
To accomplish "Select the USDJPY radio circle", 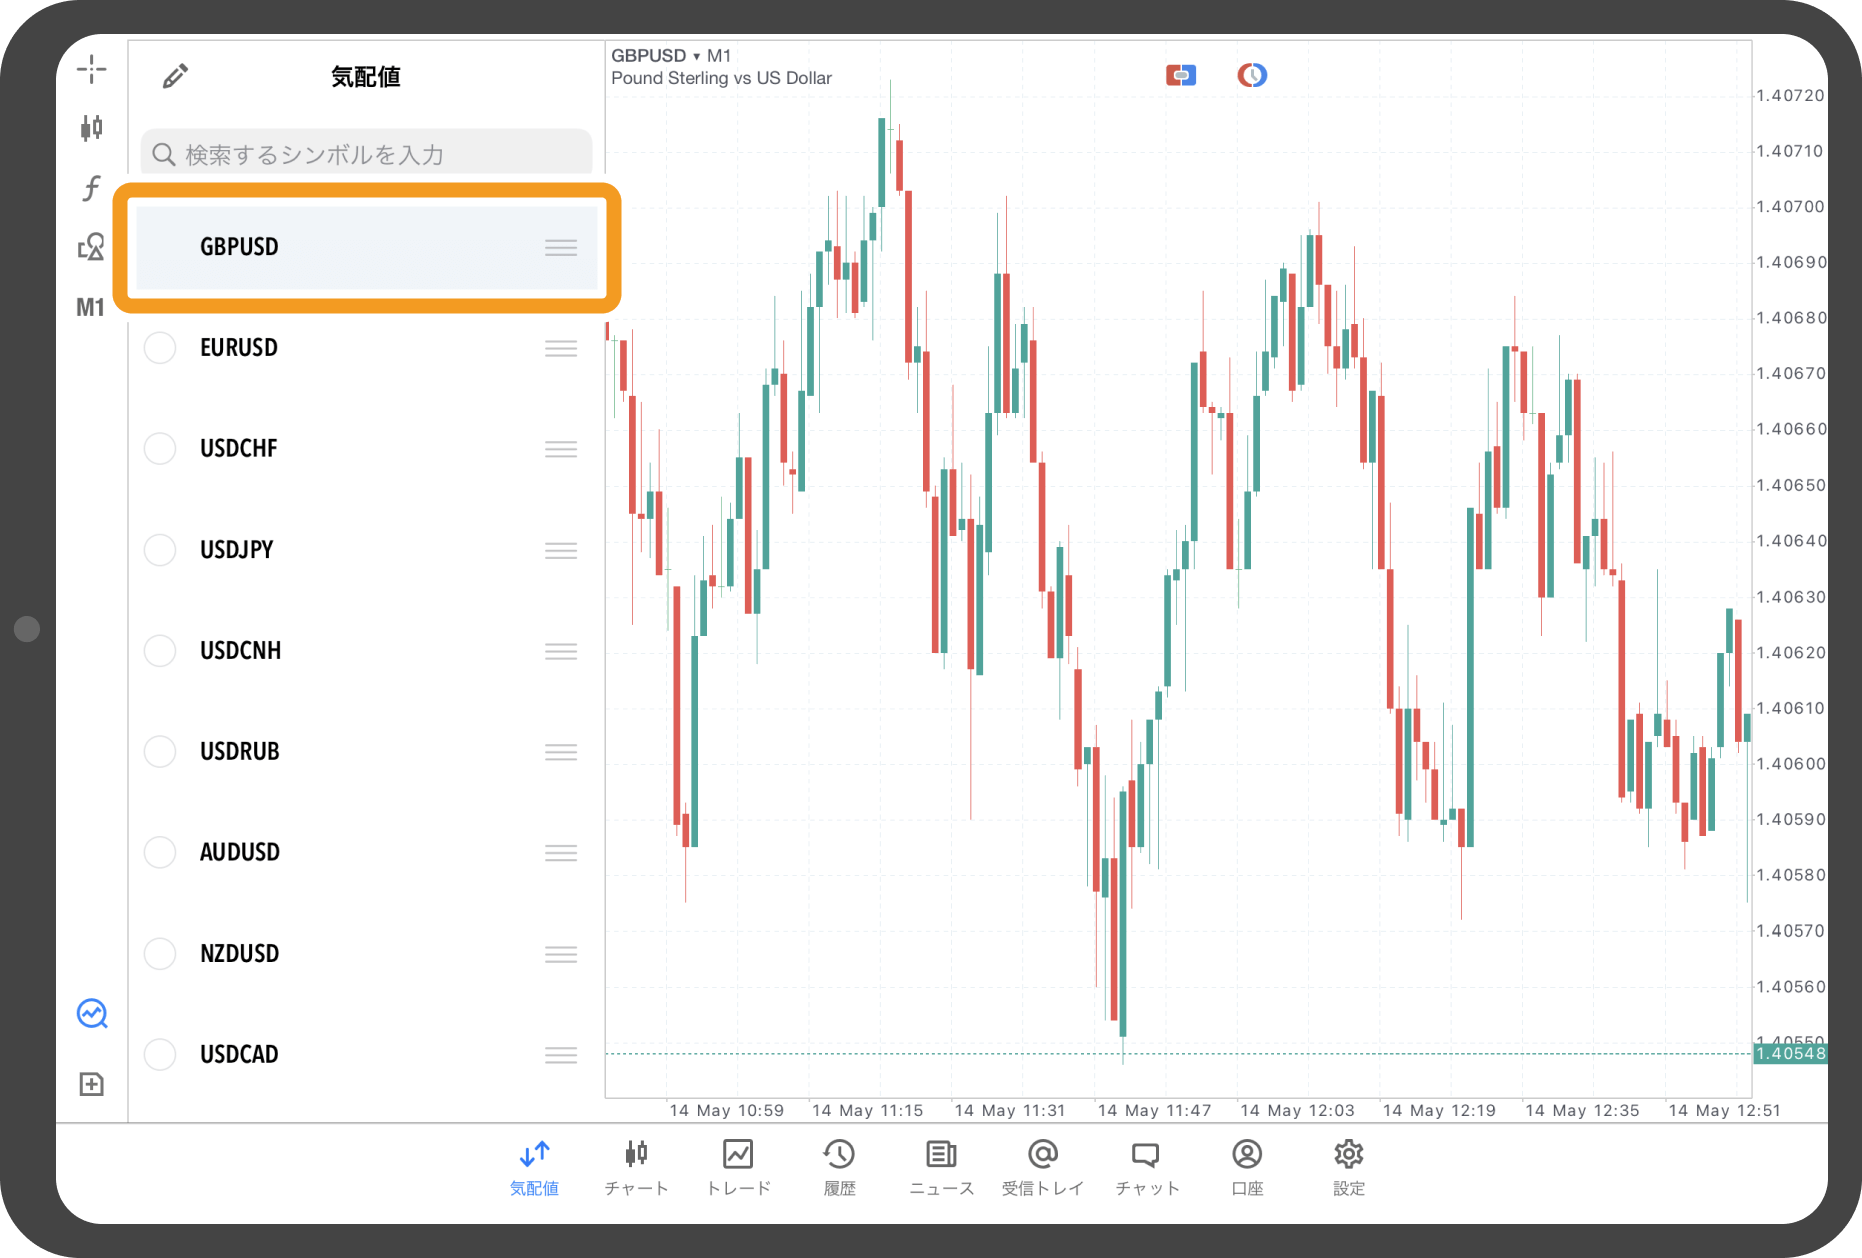I will 160,550.
